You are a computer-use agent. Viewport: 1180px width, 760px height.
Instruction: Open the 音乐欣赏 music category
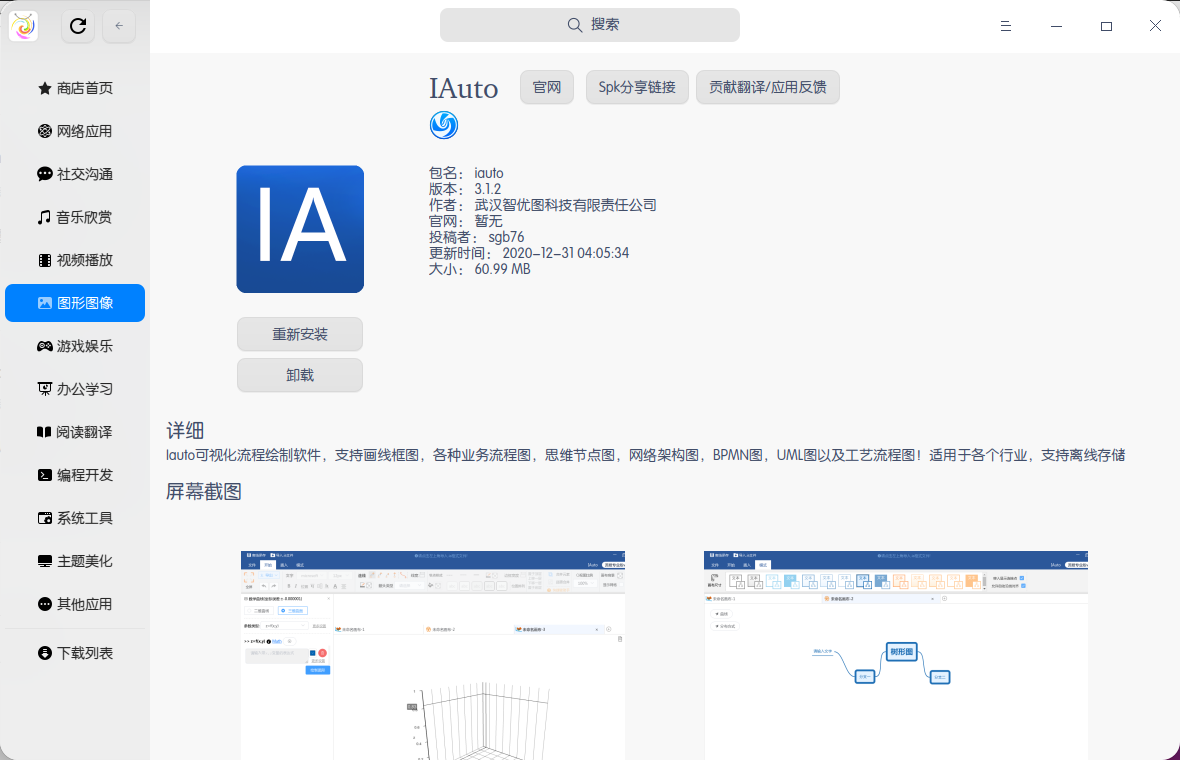click(75, 217)
